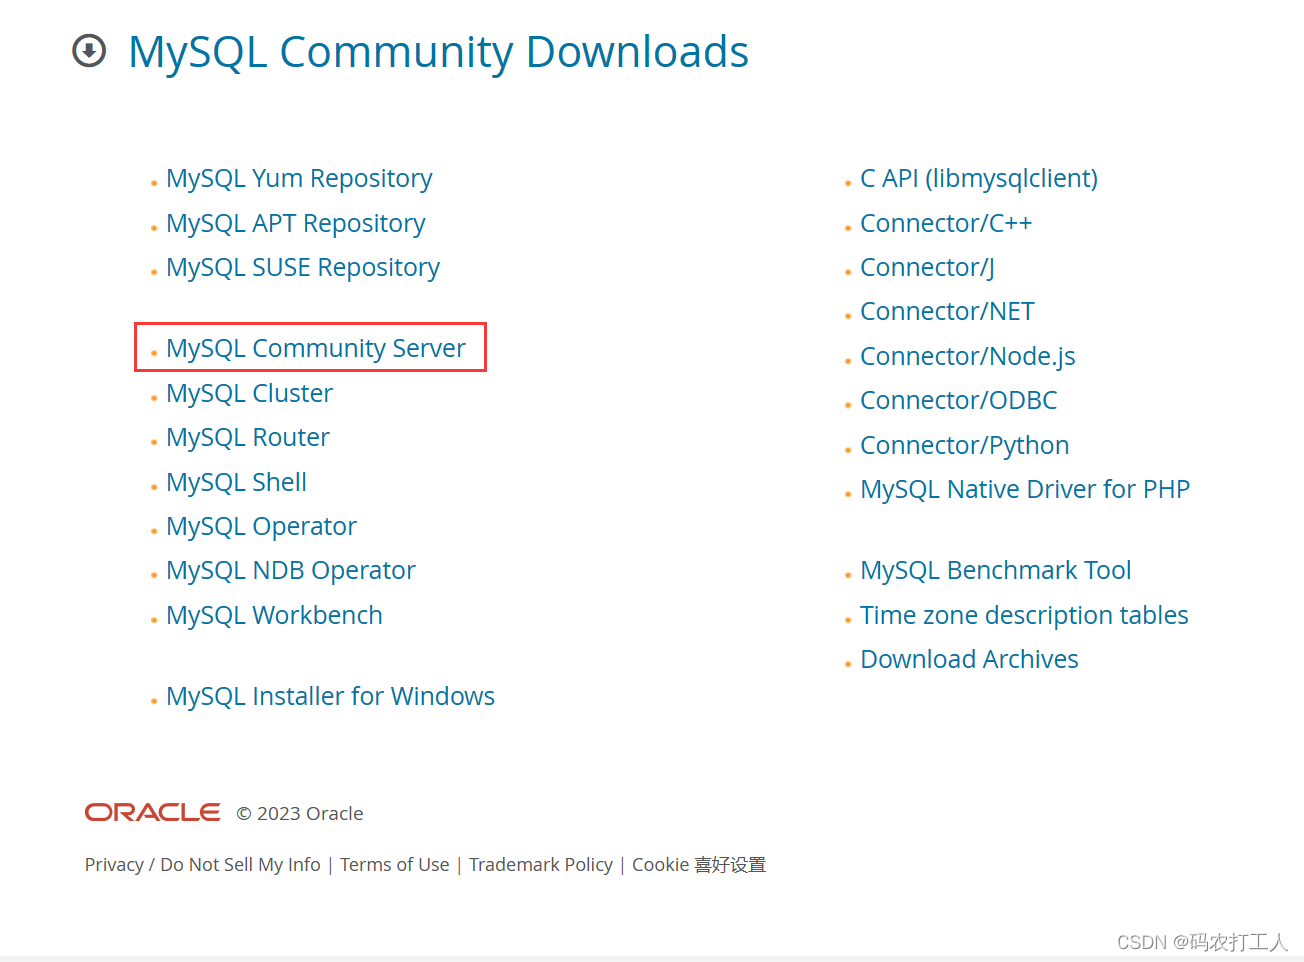
Task: Open the Connector/Node.js link
Action: click(968, 356)
